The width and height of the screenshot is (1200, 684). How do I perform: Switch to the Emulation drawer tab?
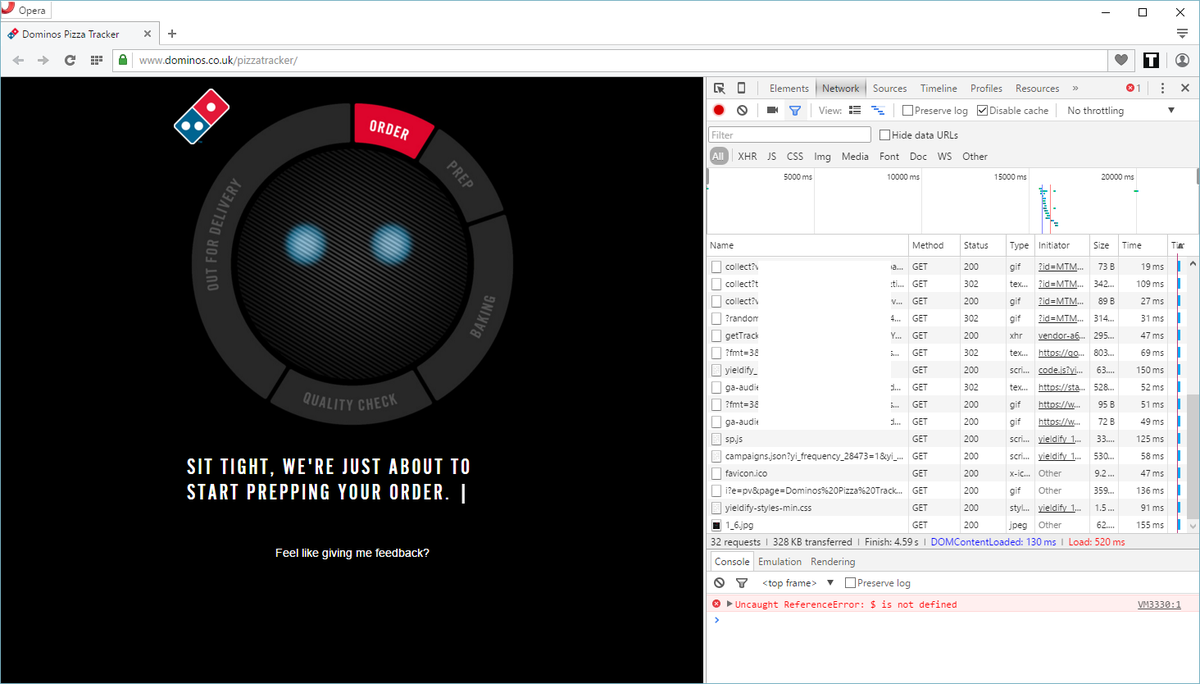tap(779, 561)
